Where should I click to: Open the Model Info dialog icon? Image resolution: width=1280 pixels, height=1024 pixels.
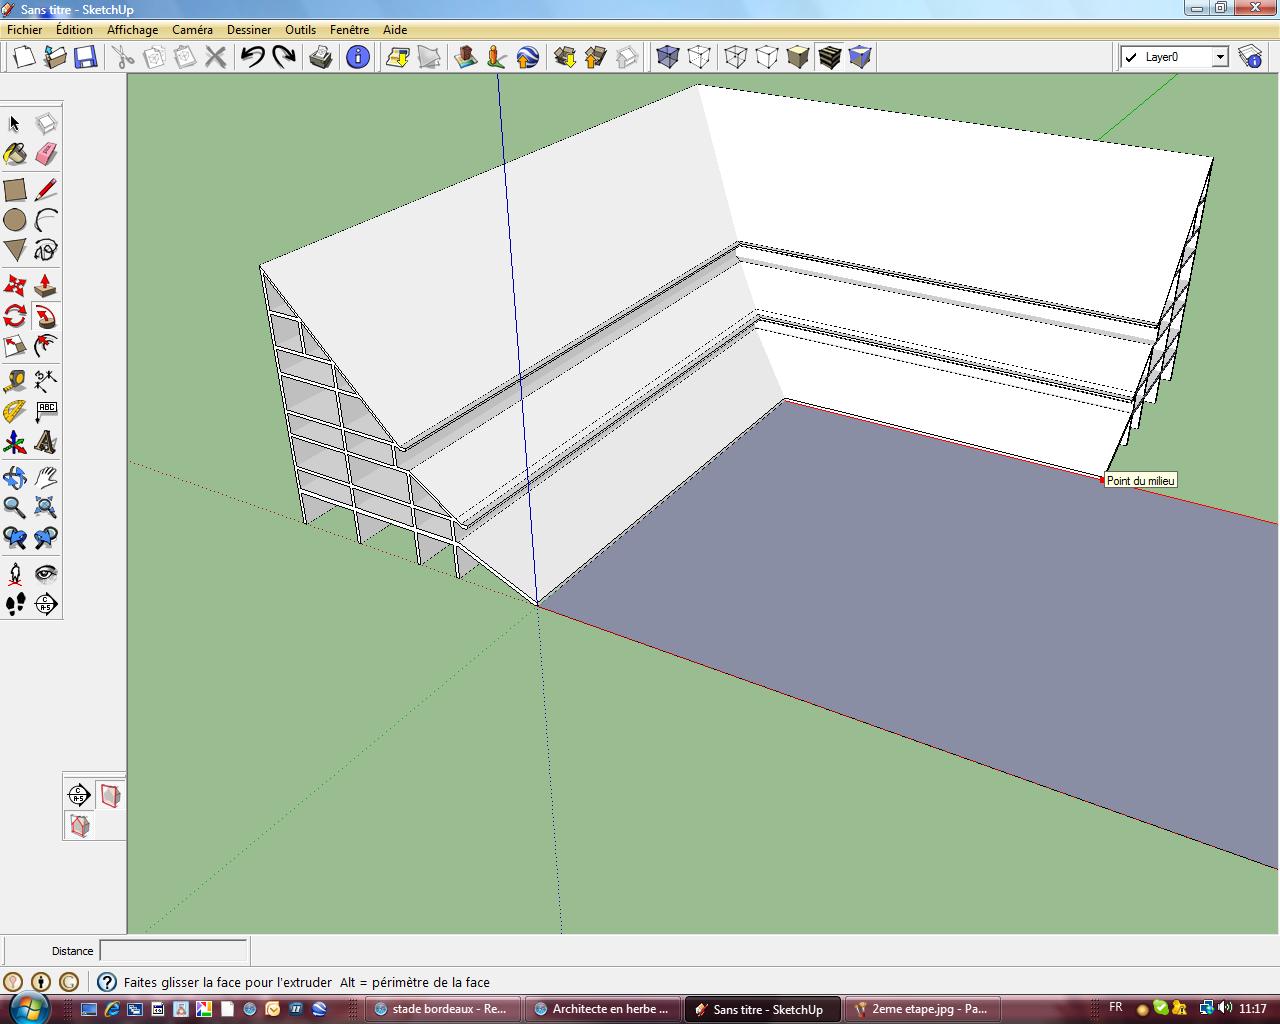pyautogui.click(x=357, y=57)
